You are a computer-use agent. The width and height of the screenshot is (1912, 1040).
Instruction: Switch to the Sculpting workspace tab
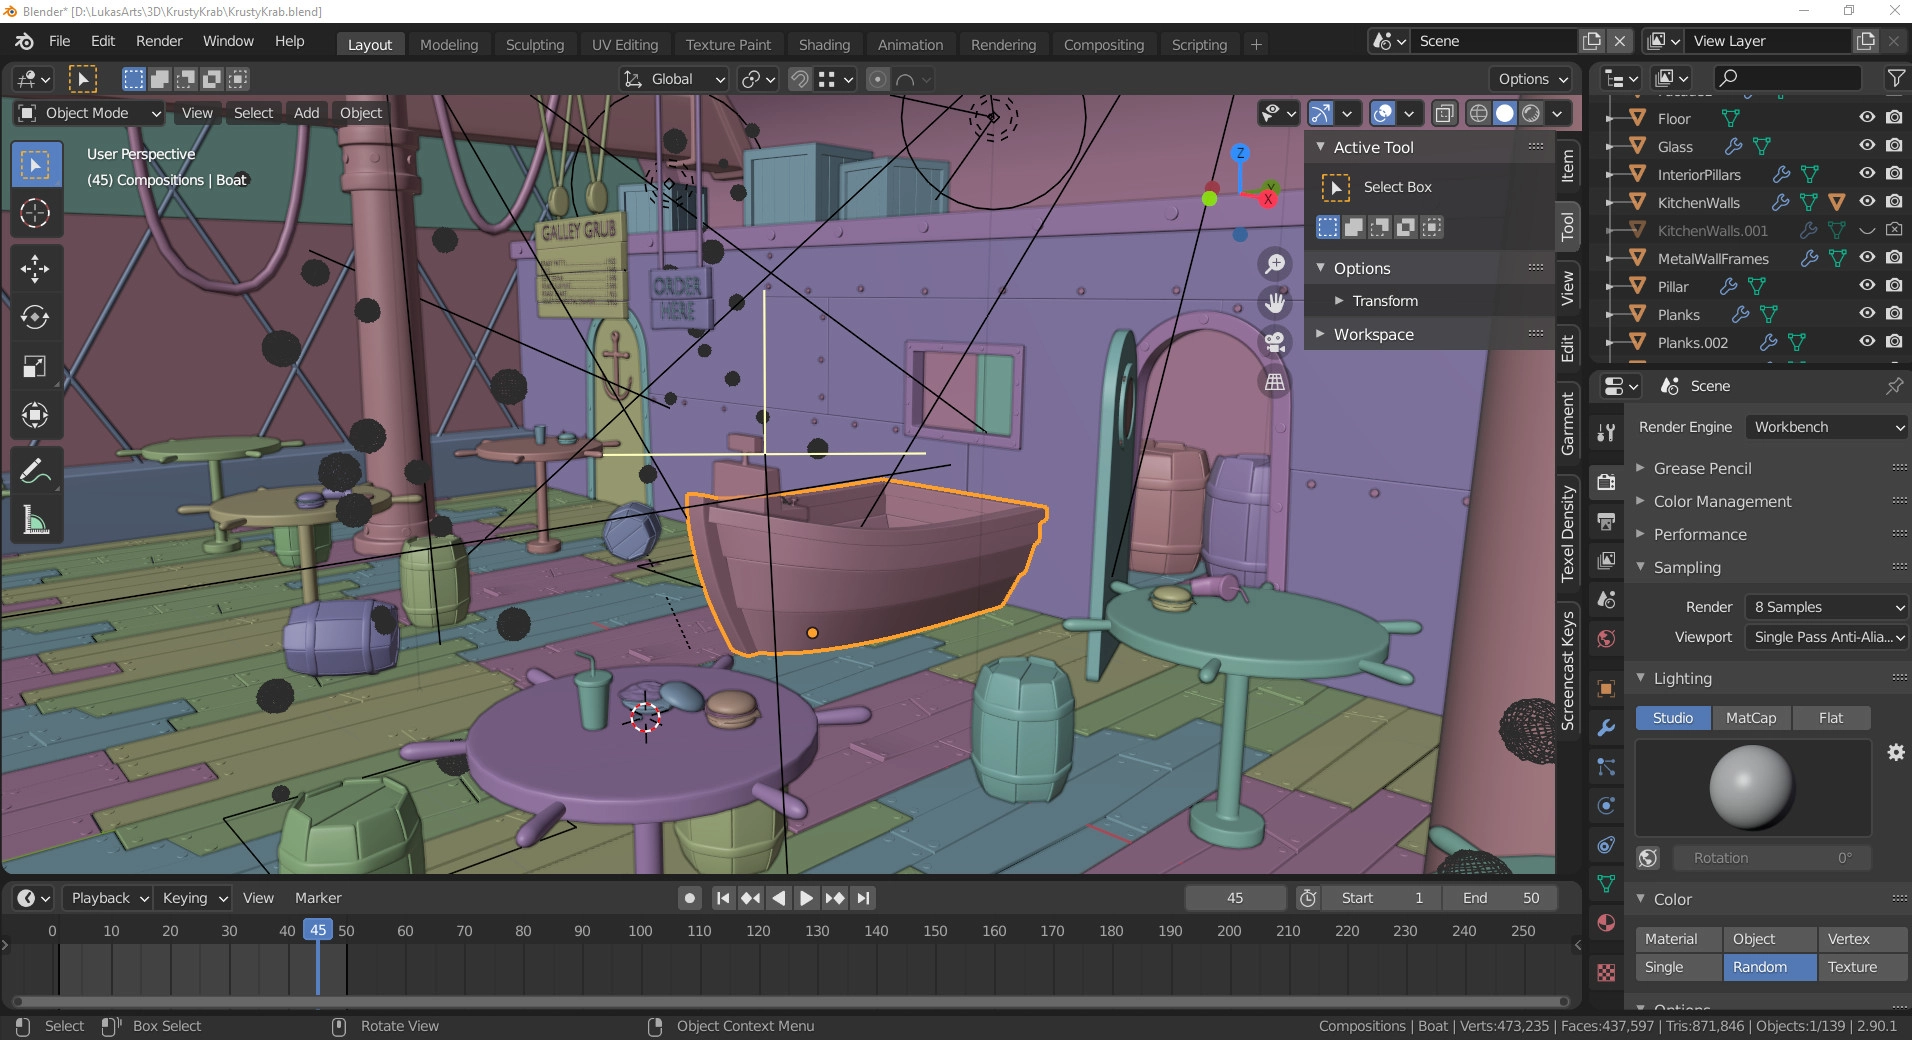tap(534, 45)
